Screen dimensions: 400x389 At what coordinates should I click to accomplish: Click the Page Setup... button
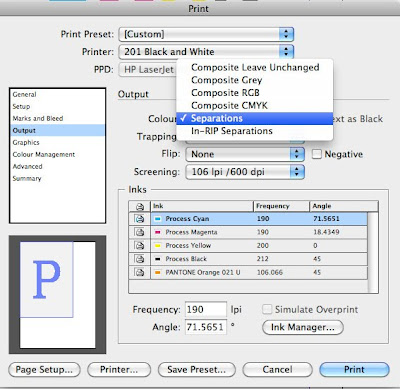(x=44, y=369)
